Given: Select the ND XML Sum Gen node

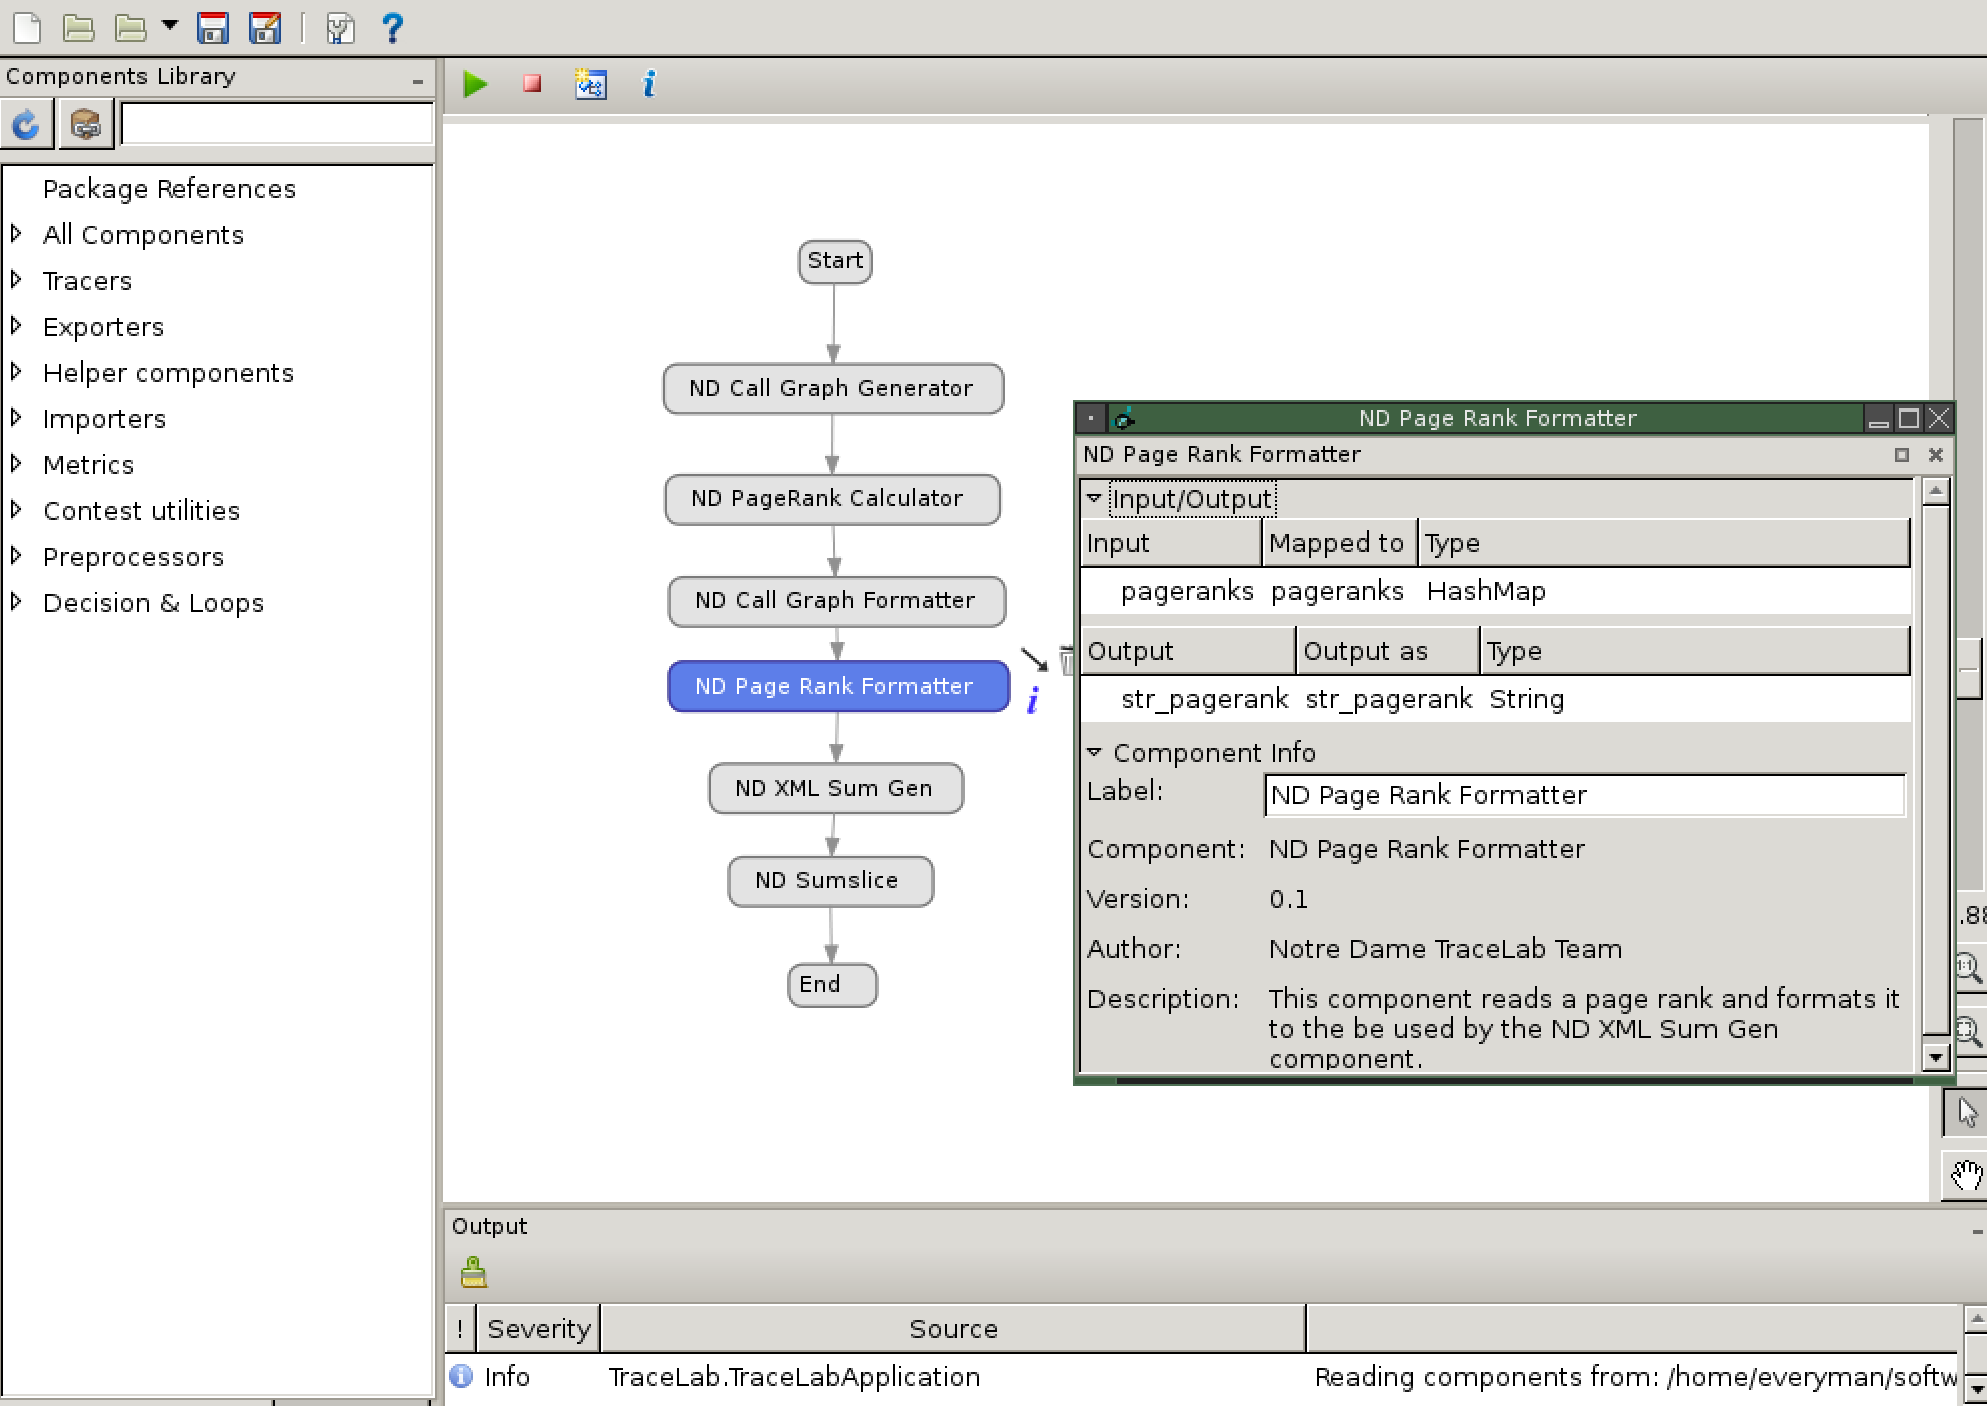Looking at the screenshot, I should click(x=831, y=787).
